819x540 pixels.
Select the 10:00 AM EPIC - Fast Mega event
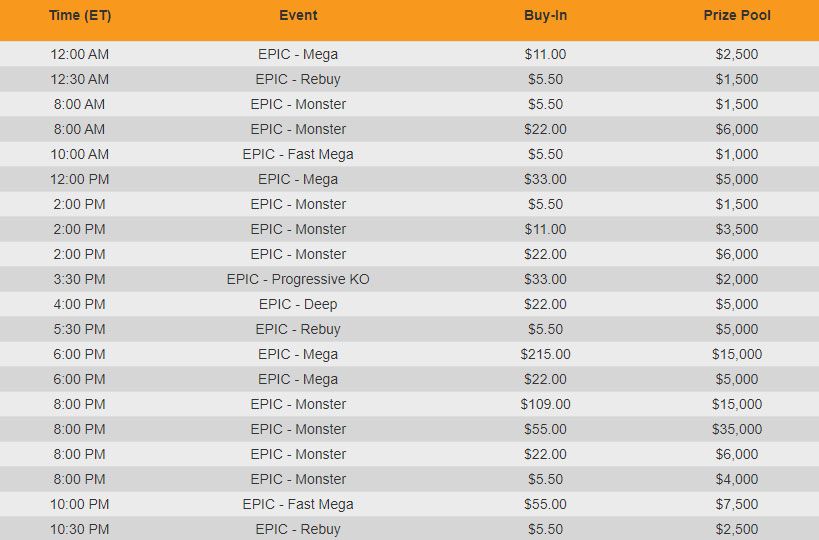click(x=298, y=155)
